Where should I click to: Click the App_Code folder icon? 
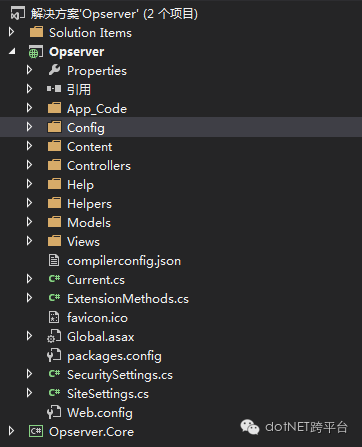point(54,108)
